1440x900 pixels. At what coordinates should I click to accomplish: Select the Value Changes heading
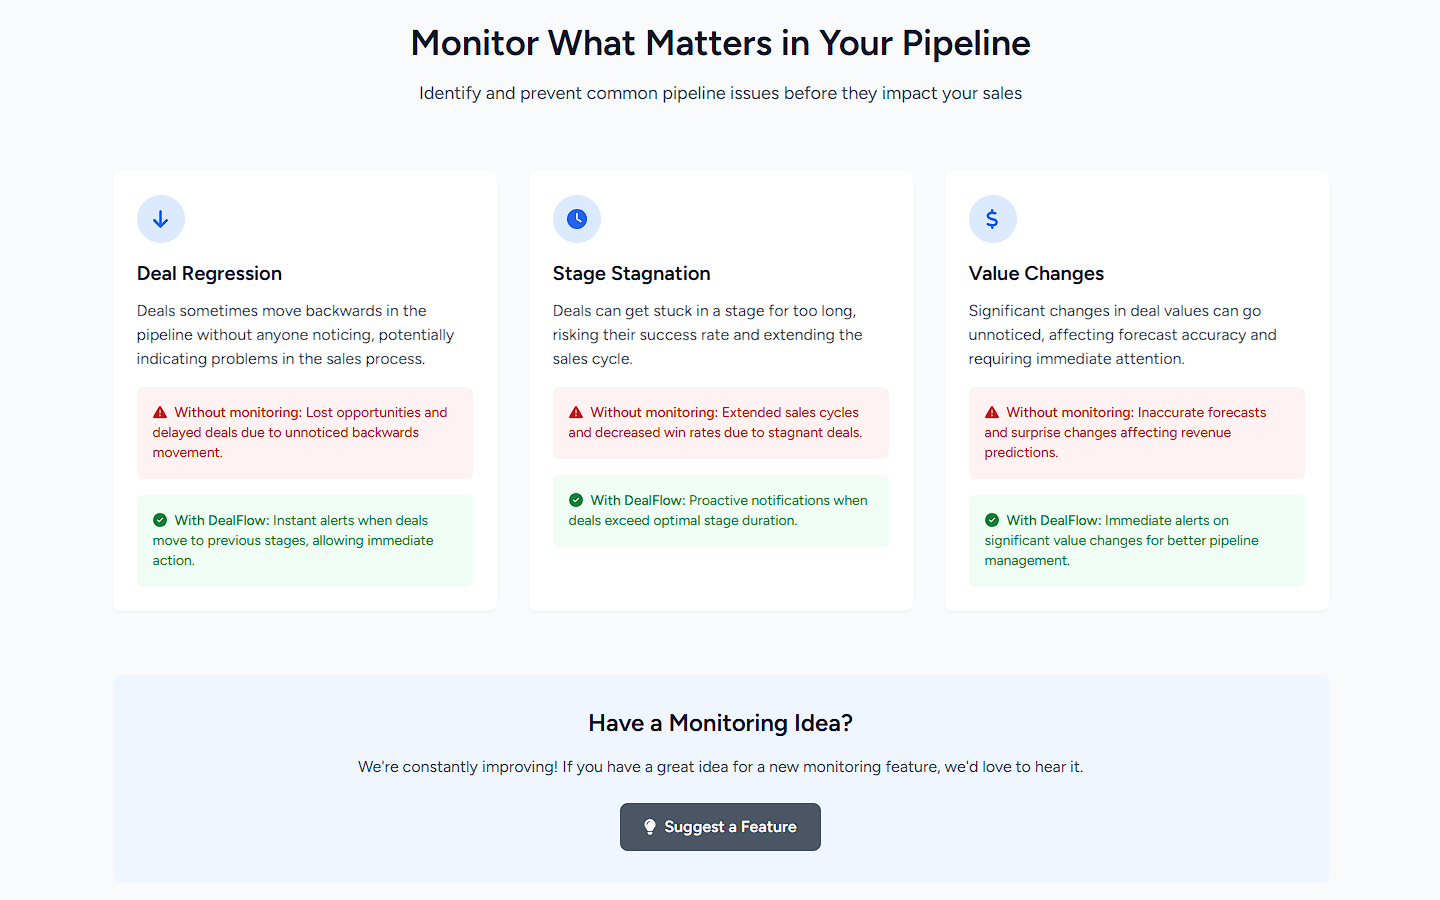[x=1037, y=273]
